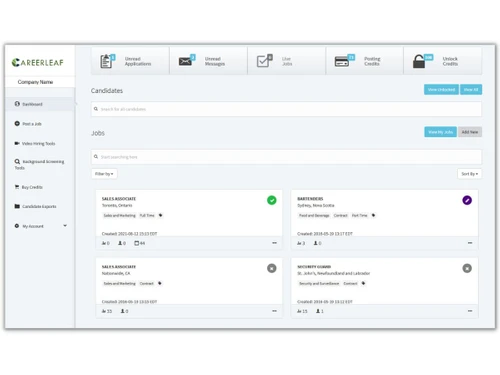Open Live Jobs checkbox icon

pyautogui.click(x=264, y=61)
